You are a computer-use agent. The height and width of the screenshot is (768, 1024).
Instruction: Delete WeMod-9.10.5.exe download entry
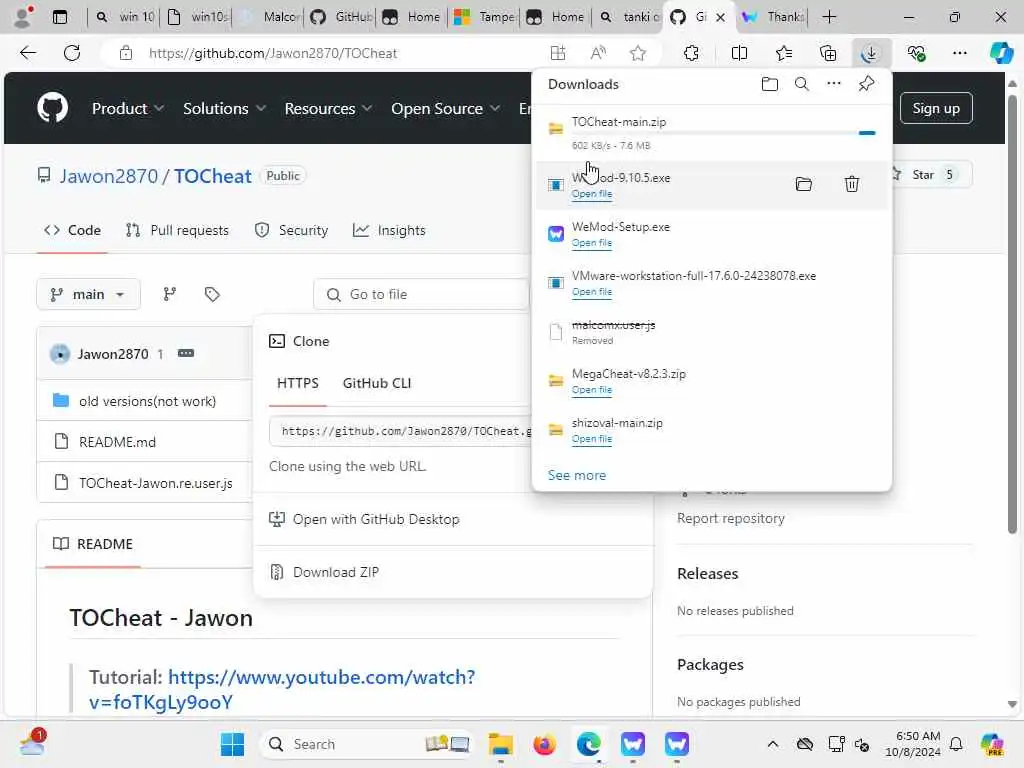pyautogui.click(x=852, y=184)
